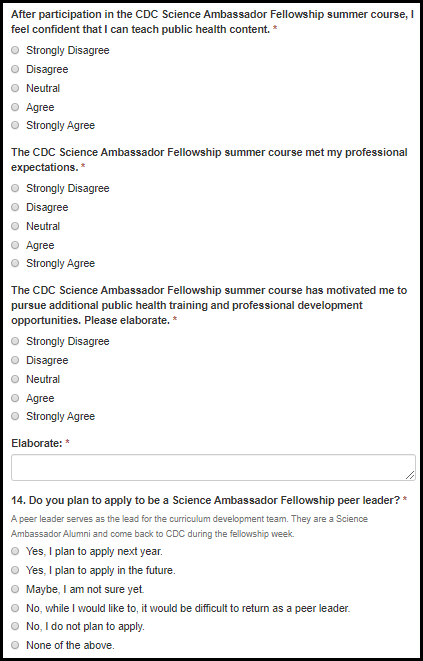Select Disagree for course met professional expectations
This screenshot has height=661, width=423.
(x=15, y=207)
